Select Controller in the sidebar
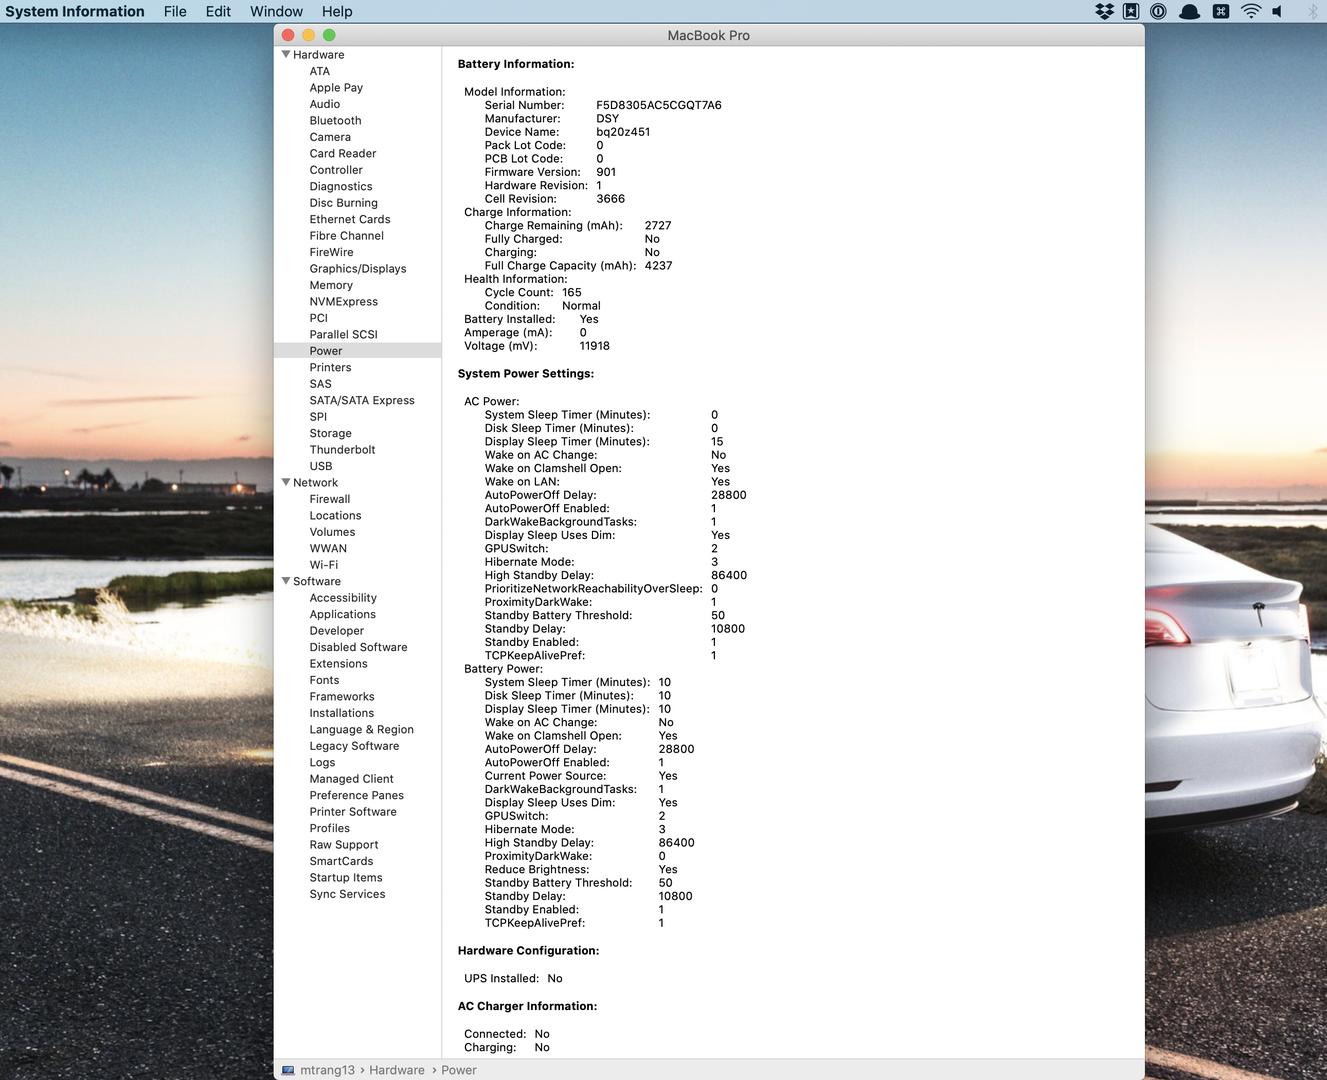The image size is (1327, 1080). coord(336,170)
